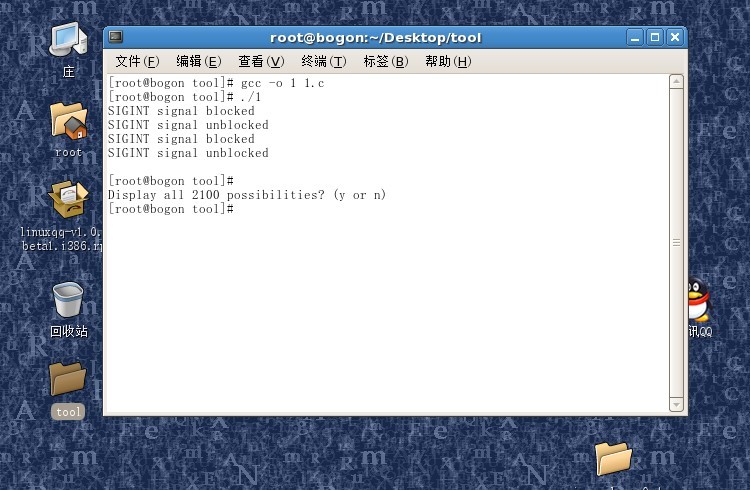Viewport: 750px width, 490px height.
Task: Open the 查看(V) menu
Action: pos(261,61)
